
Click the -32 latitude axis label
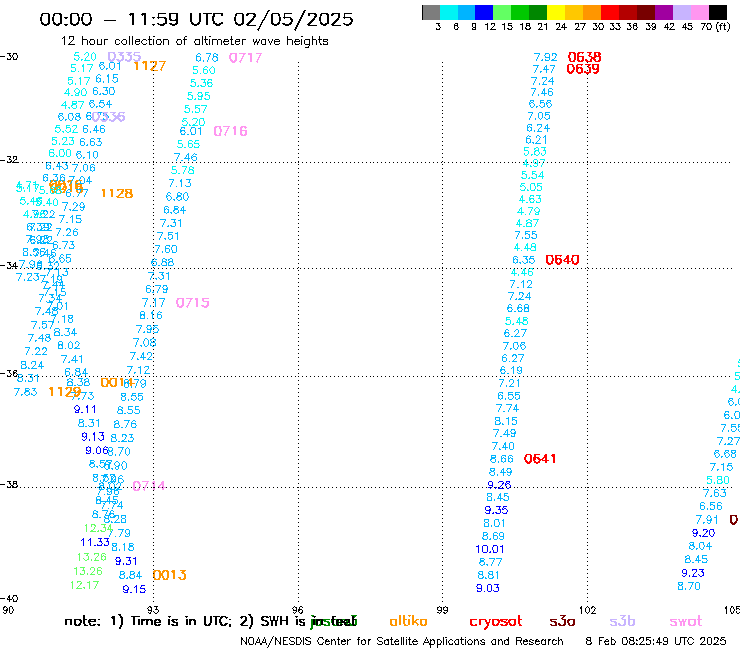coord(9,160)
